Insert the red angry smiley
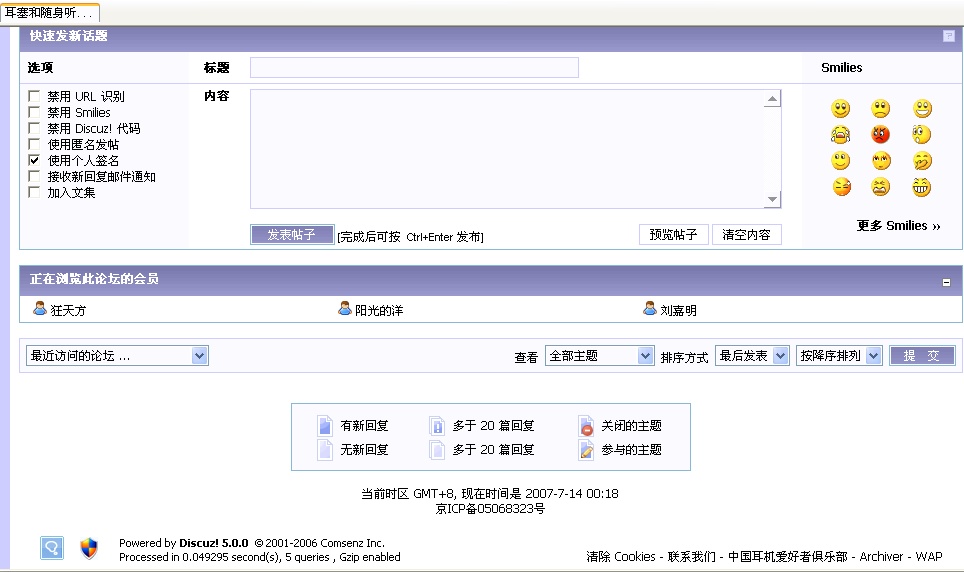964x572 pixels. coord(880,134)
